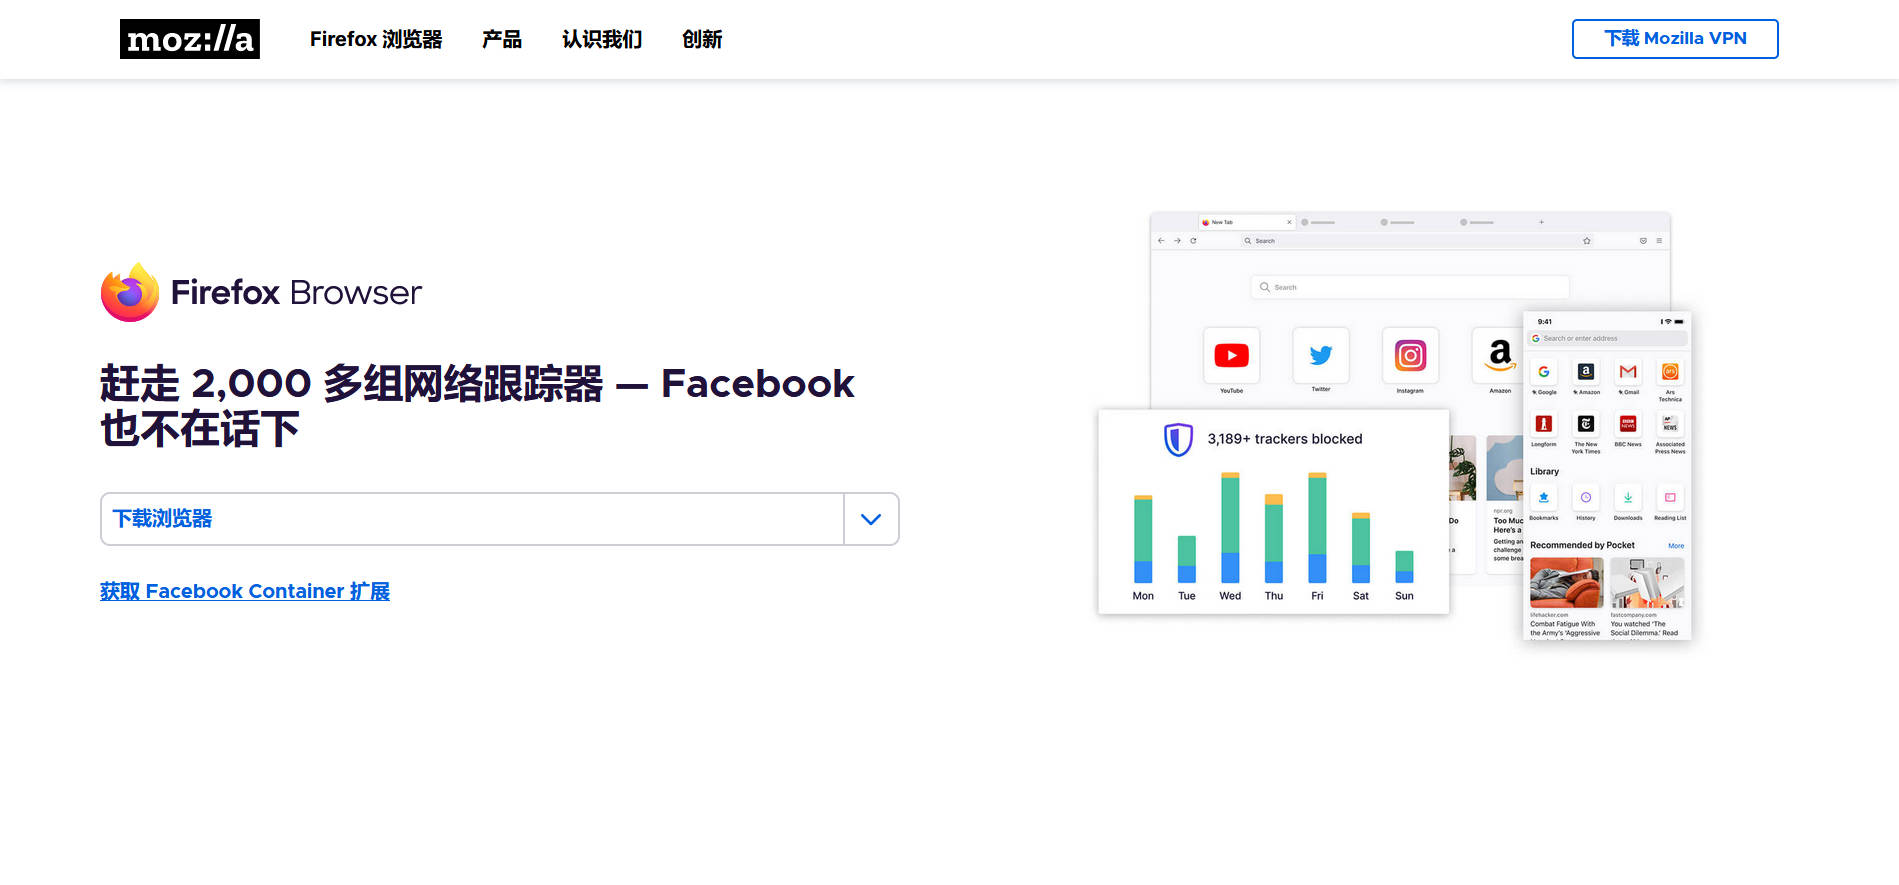The height and width of the screenshot is (885, 1899).
Task: Click the BBC News shortcut icon
Action: [x=1628, y=424]
